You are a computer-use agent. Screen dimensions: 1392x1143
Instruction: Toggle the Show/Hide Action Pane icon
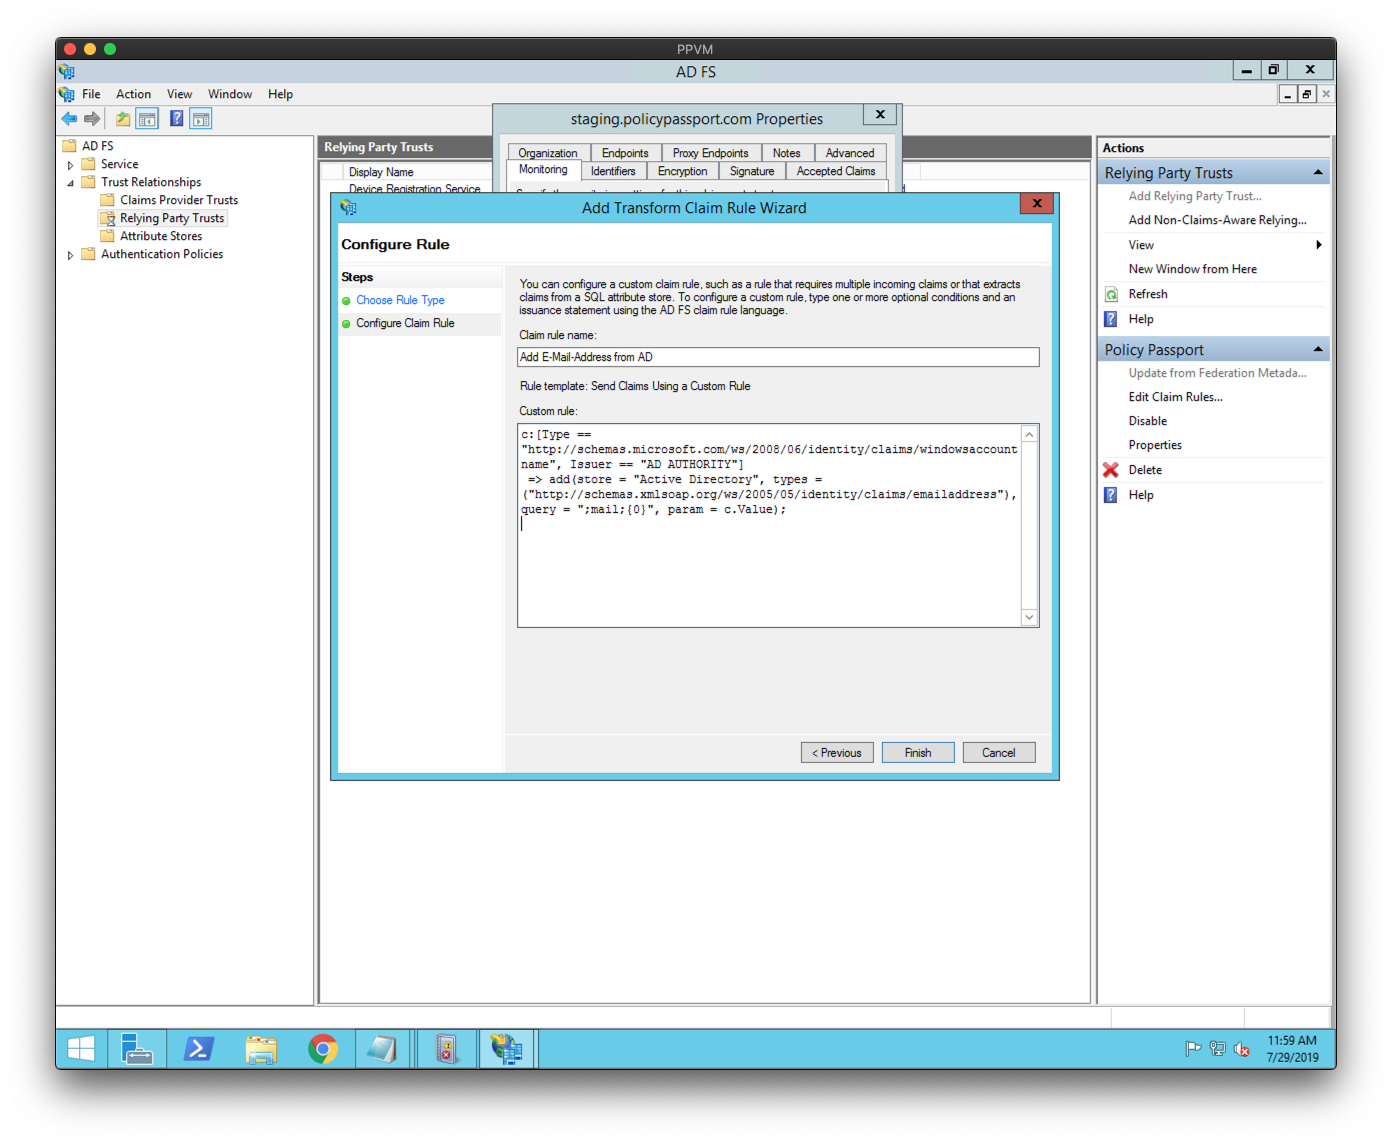coord(201,119)
